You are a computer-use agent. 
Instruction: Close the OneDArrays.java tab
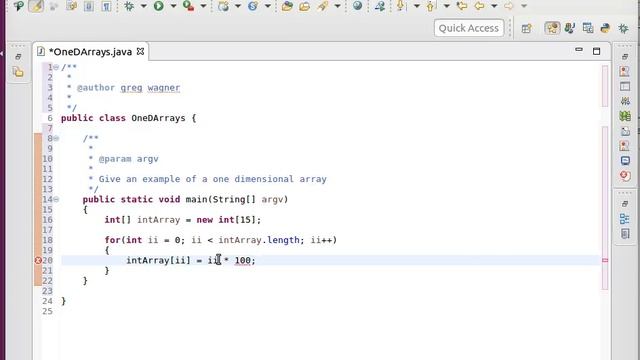(x=140, y=51)
